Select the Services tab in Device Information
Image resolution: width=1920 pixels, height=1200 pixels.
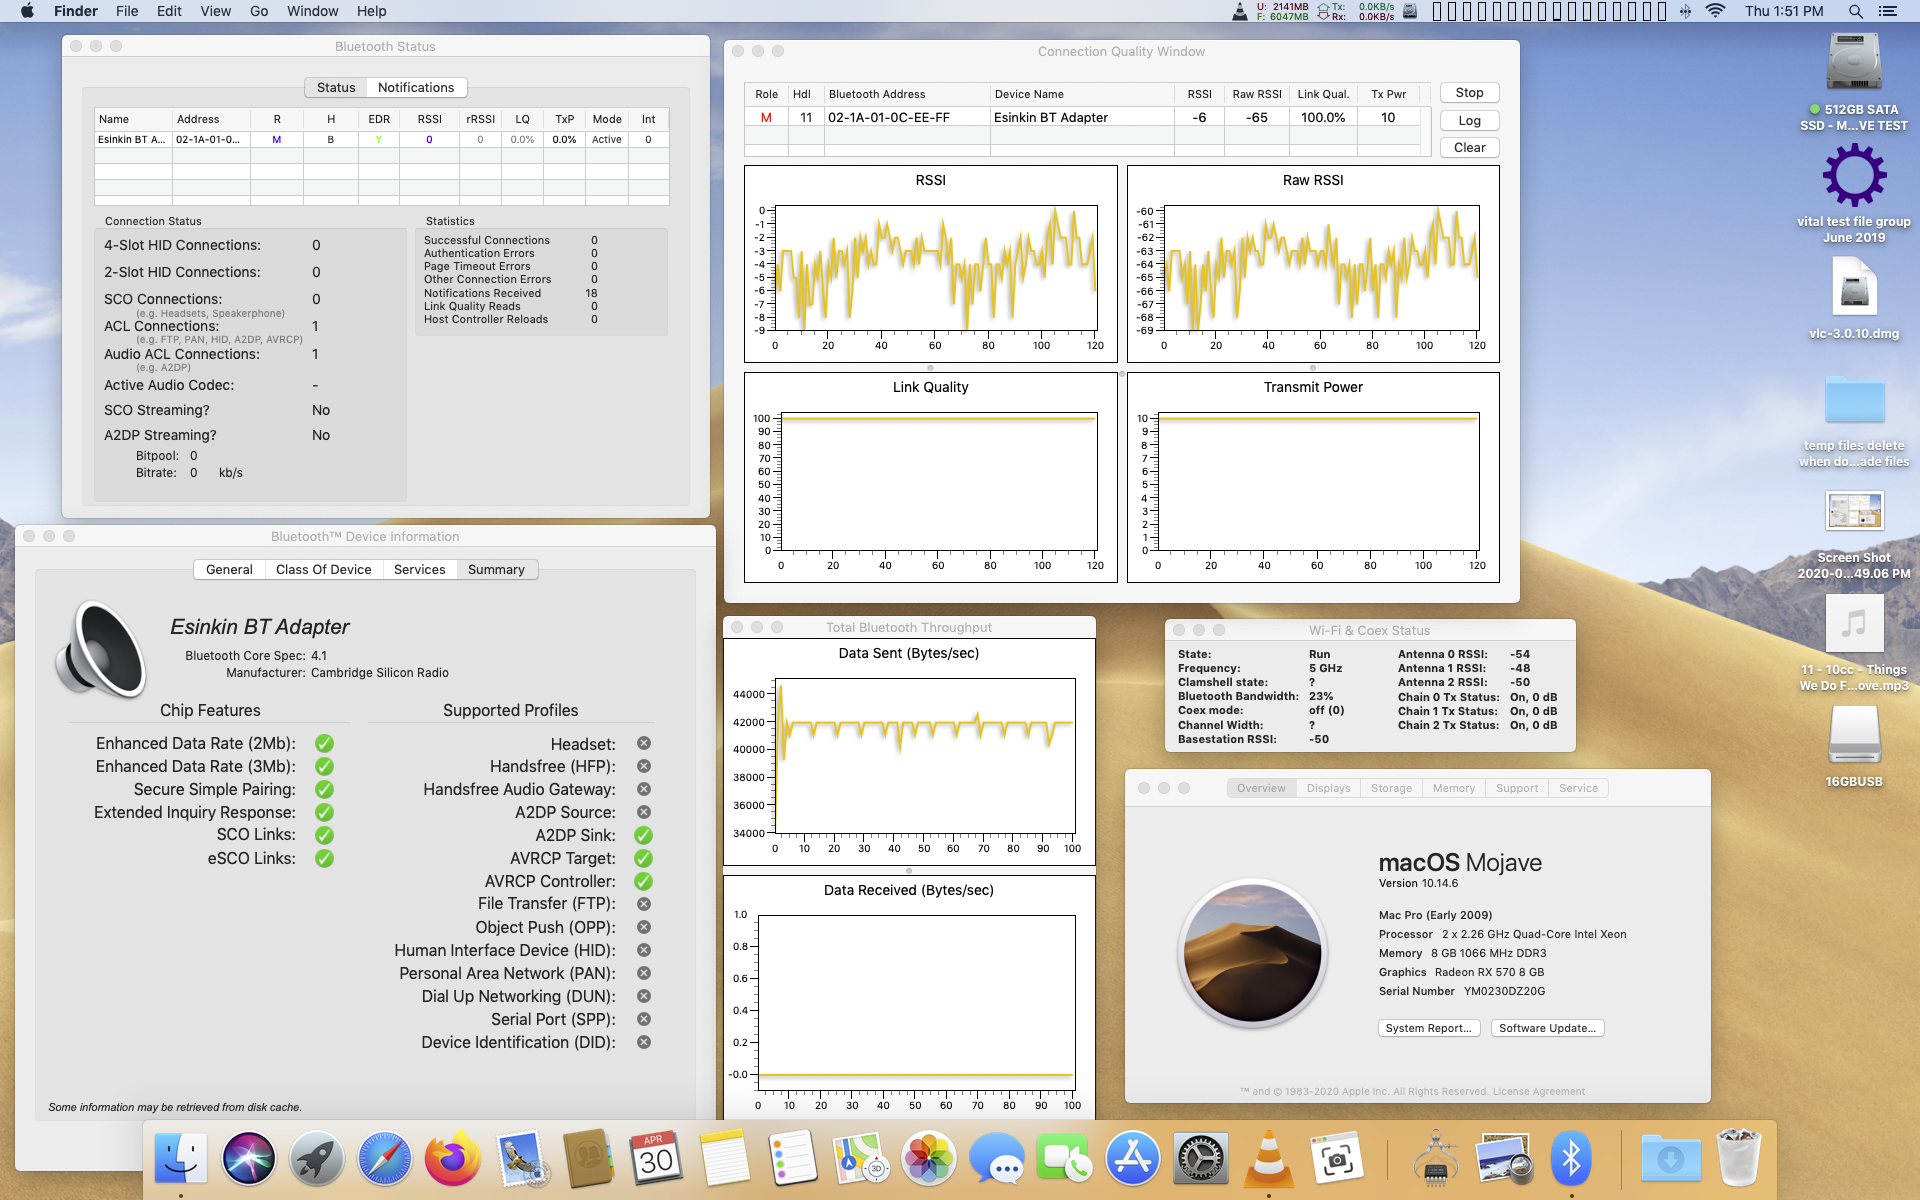(x=419, y=570)
